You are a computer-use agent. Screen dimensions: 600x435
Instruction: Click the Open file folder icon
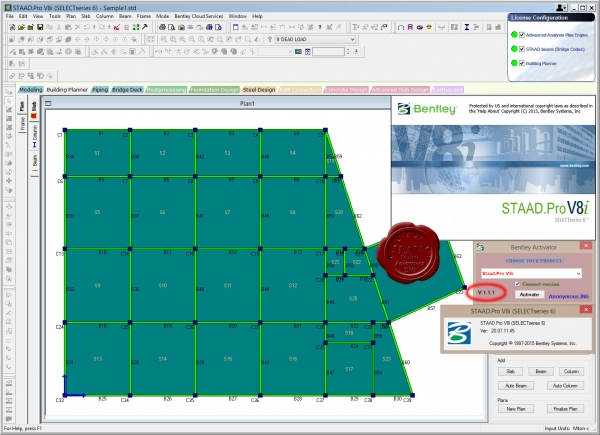[21, 27]
